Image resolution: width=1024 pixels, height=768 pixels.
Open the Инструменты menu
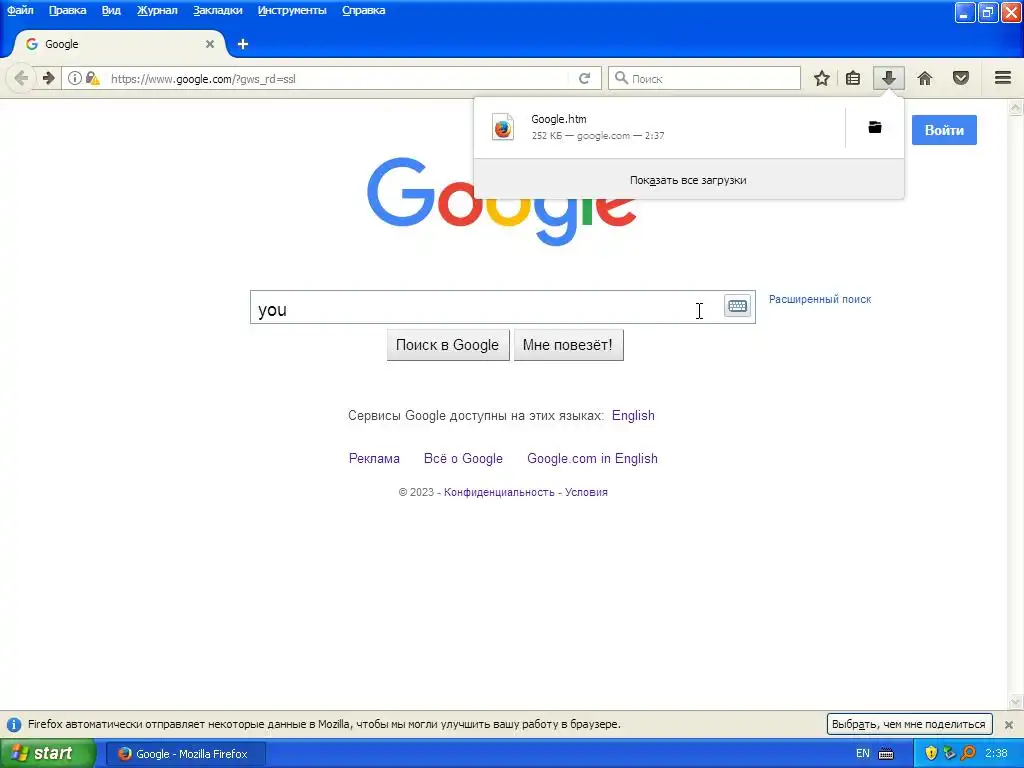(x=292, y=10)
